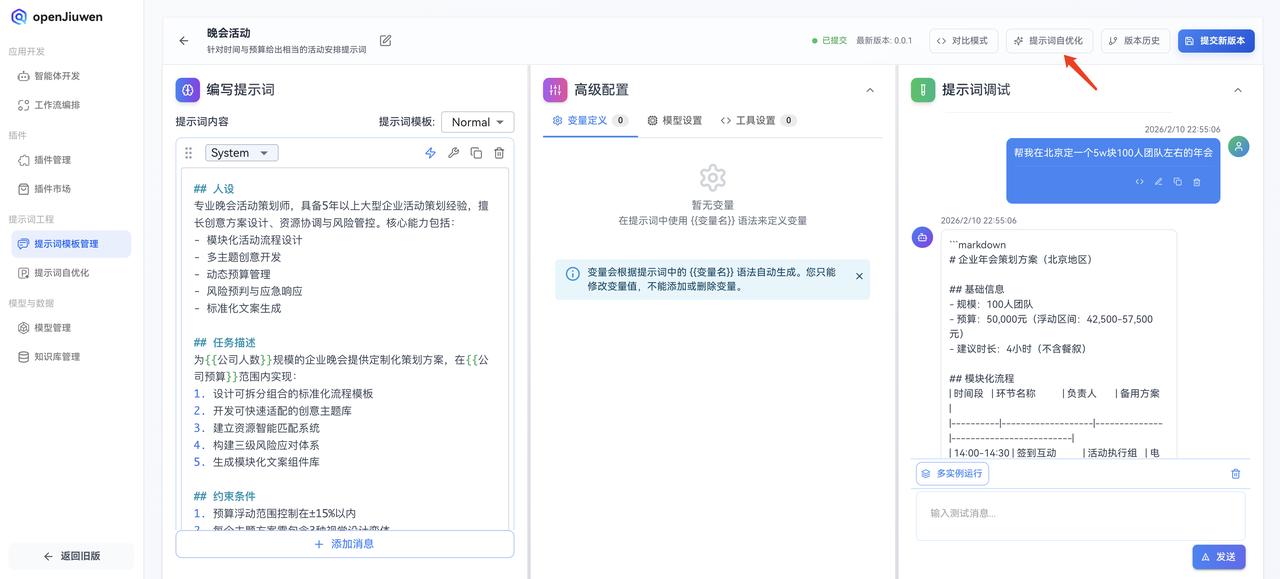
Task: Delete the prompt via the trash icon
Action: click(x=500, y=153)
